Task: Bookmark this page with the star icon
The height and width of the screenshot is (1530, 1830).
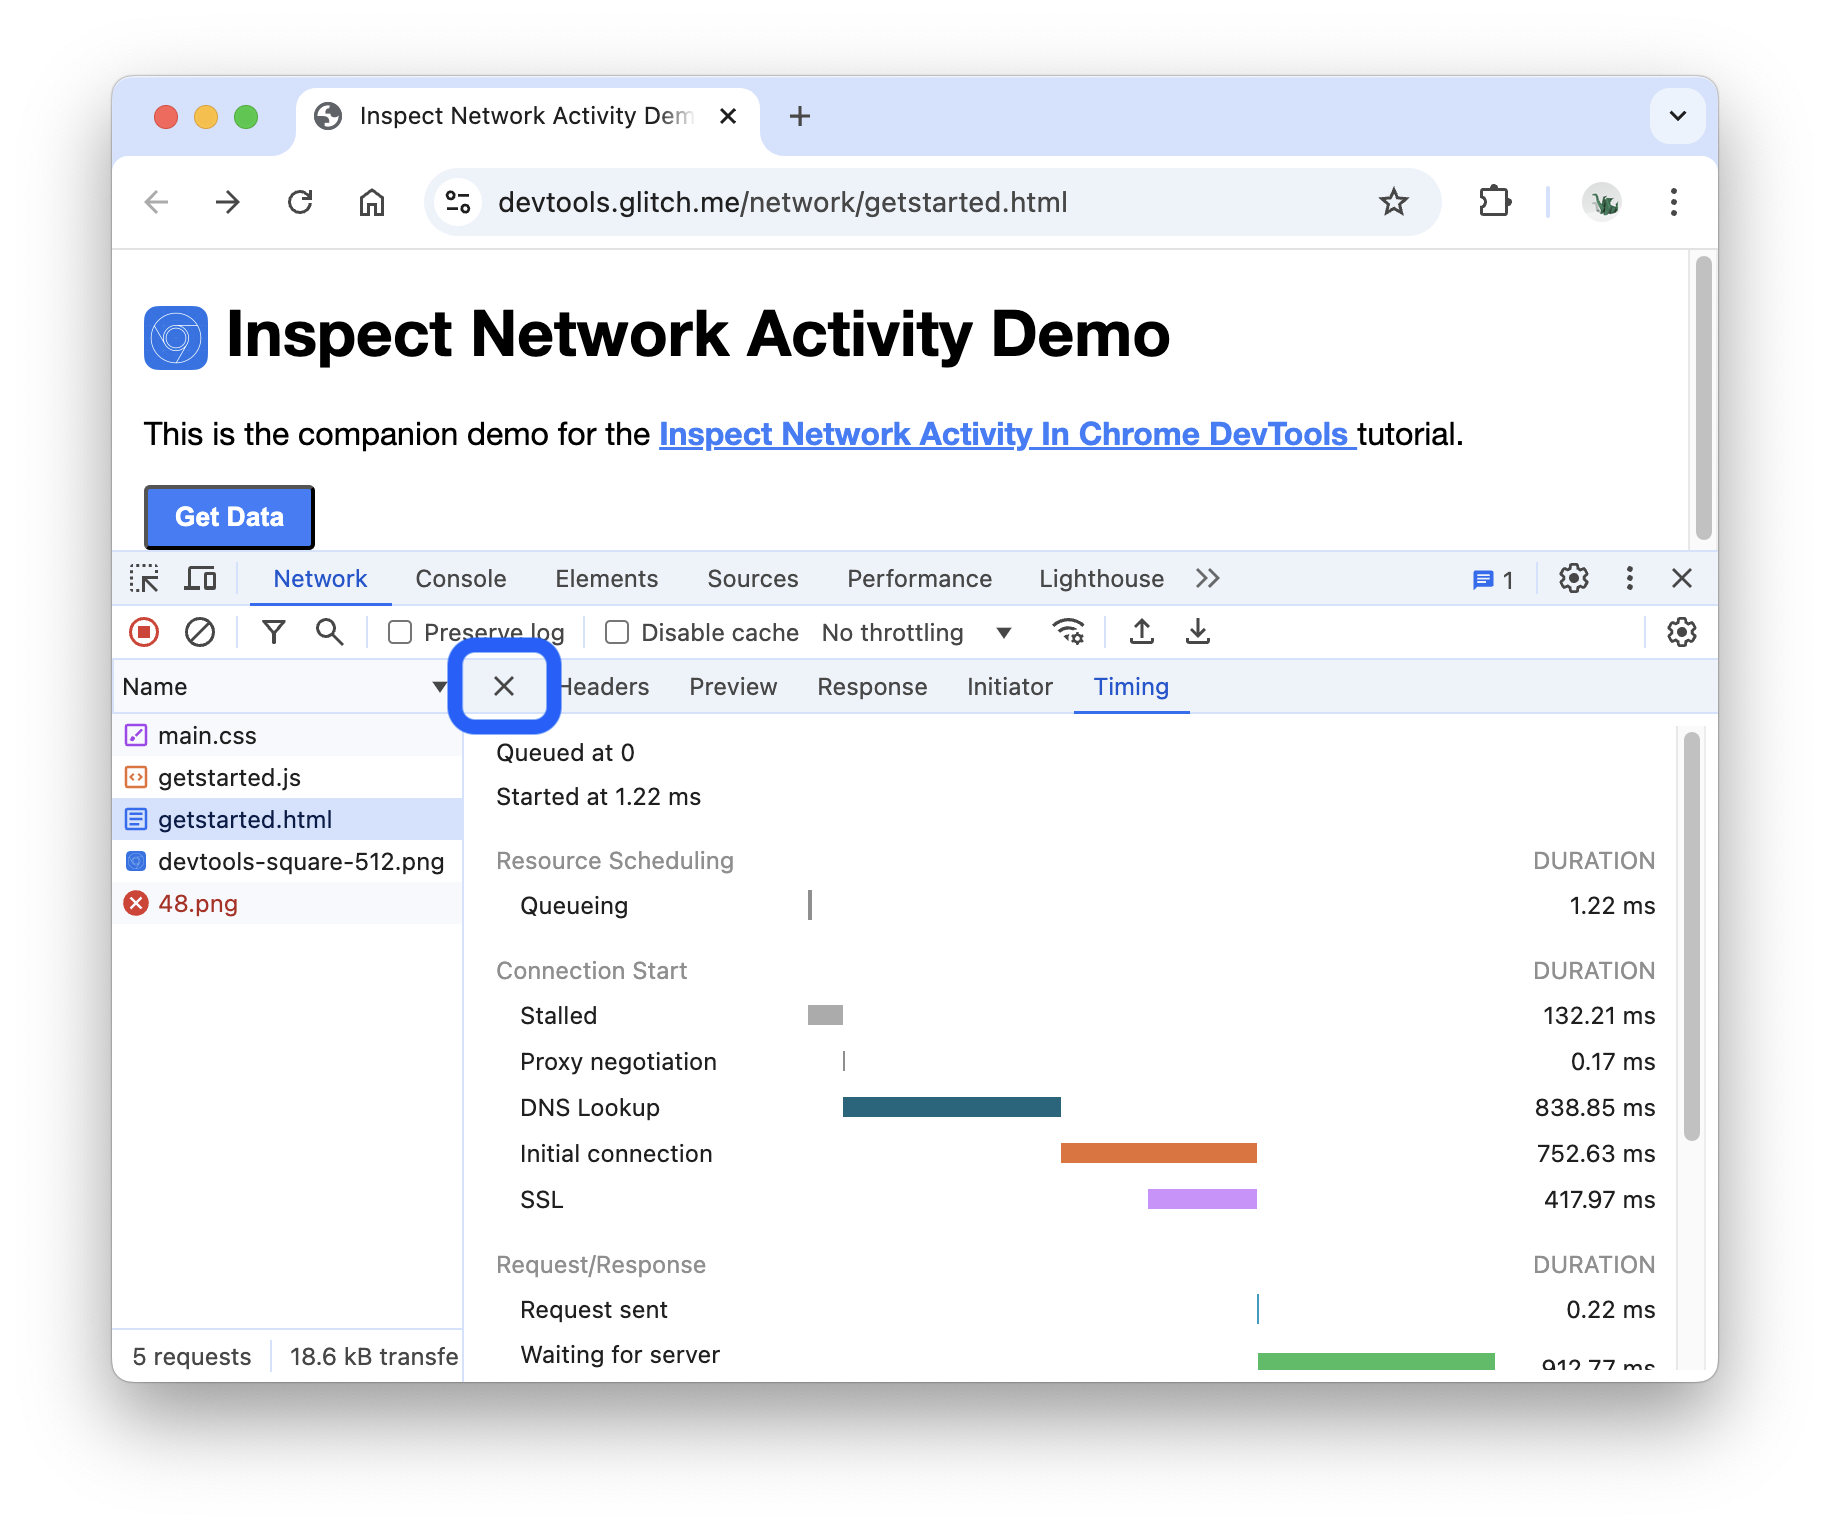Action: coord(1393,203)
